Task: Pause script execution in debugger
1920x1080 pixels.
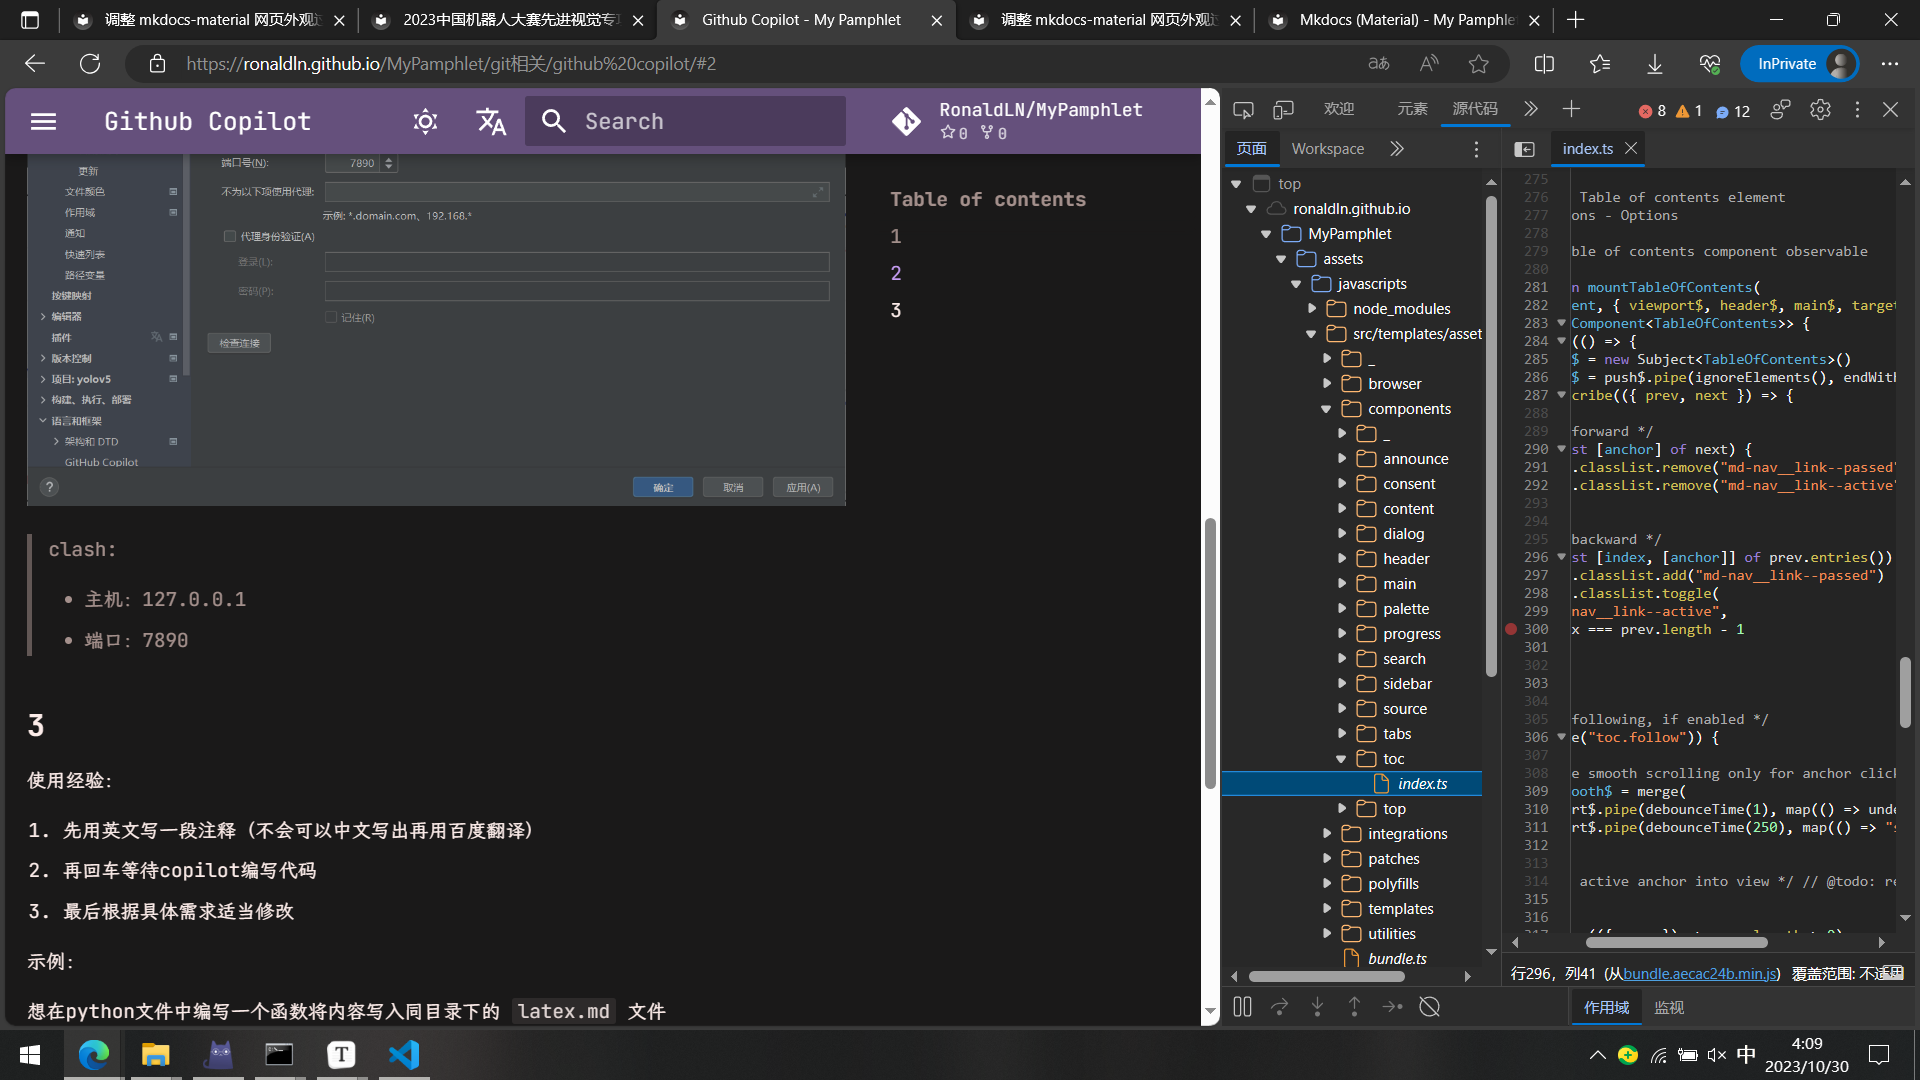Action: click(x=1242, y=1007)
